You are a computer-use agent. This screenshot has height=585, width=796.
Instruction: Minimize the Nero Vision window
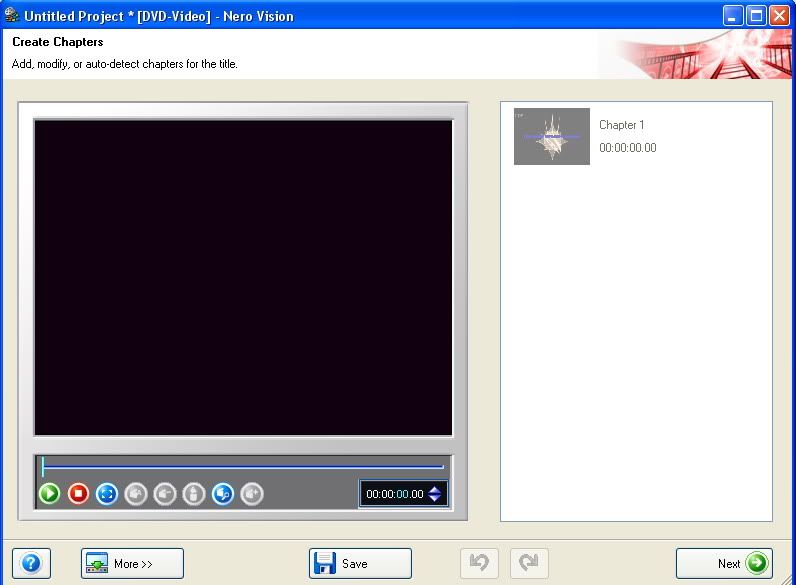coord(733,16)
